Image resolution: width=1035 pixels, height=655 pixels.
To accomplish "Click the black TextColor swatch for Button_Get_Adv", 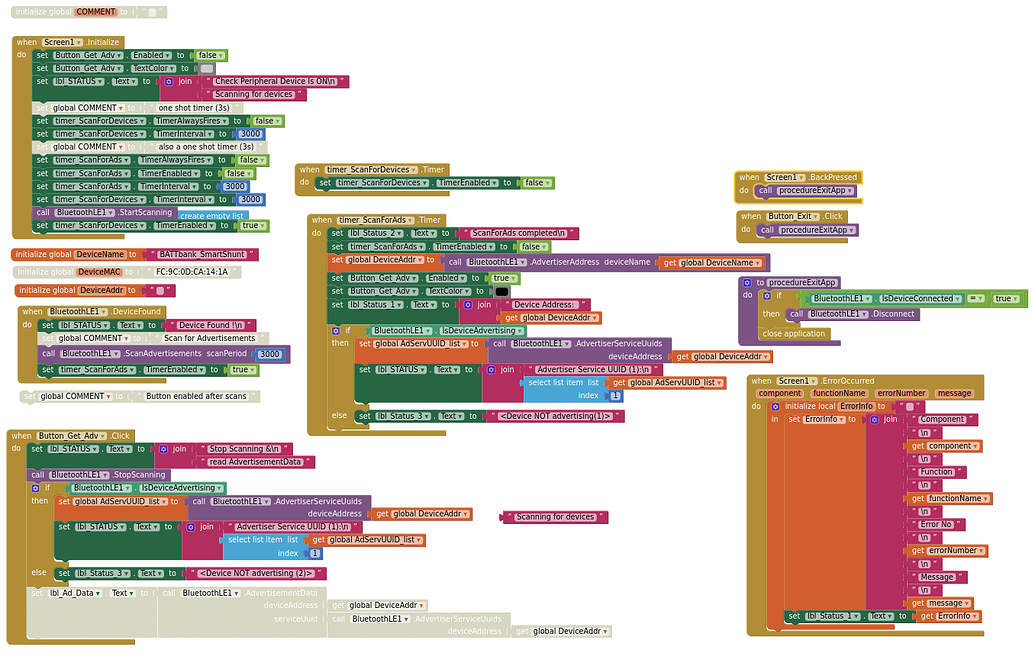I will pos(502,291).
